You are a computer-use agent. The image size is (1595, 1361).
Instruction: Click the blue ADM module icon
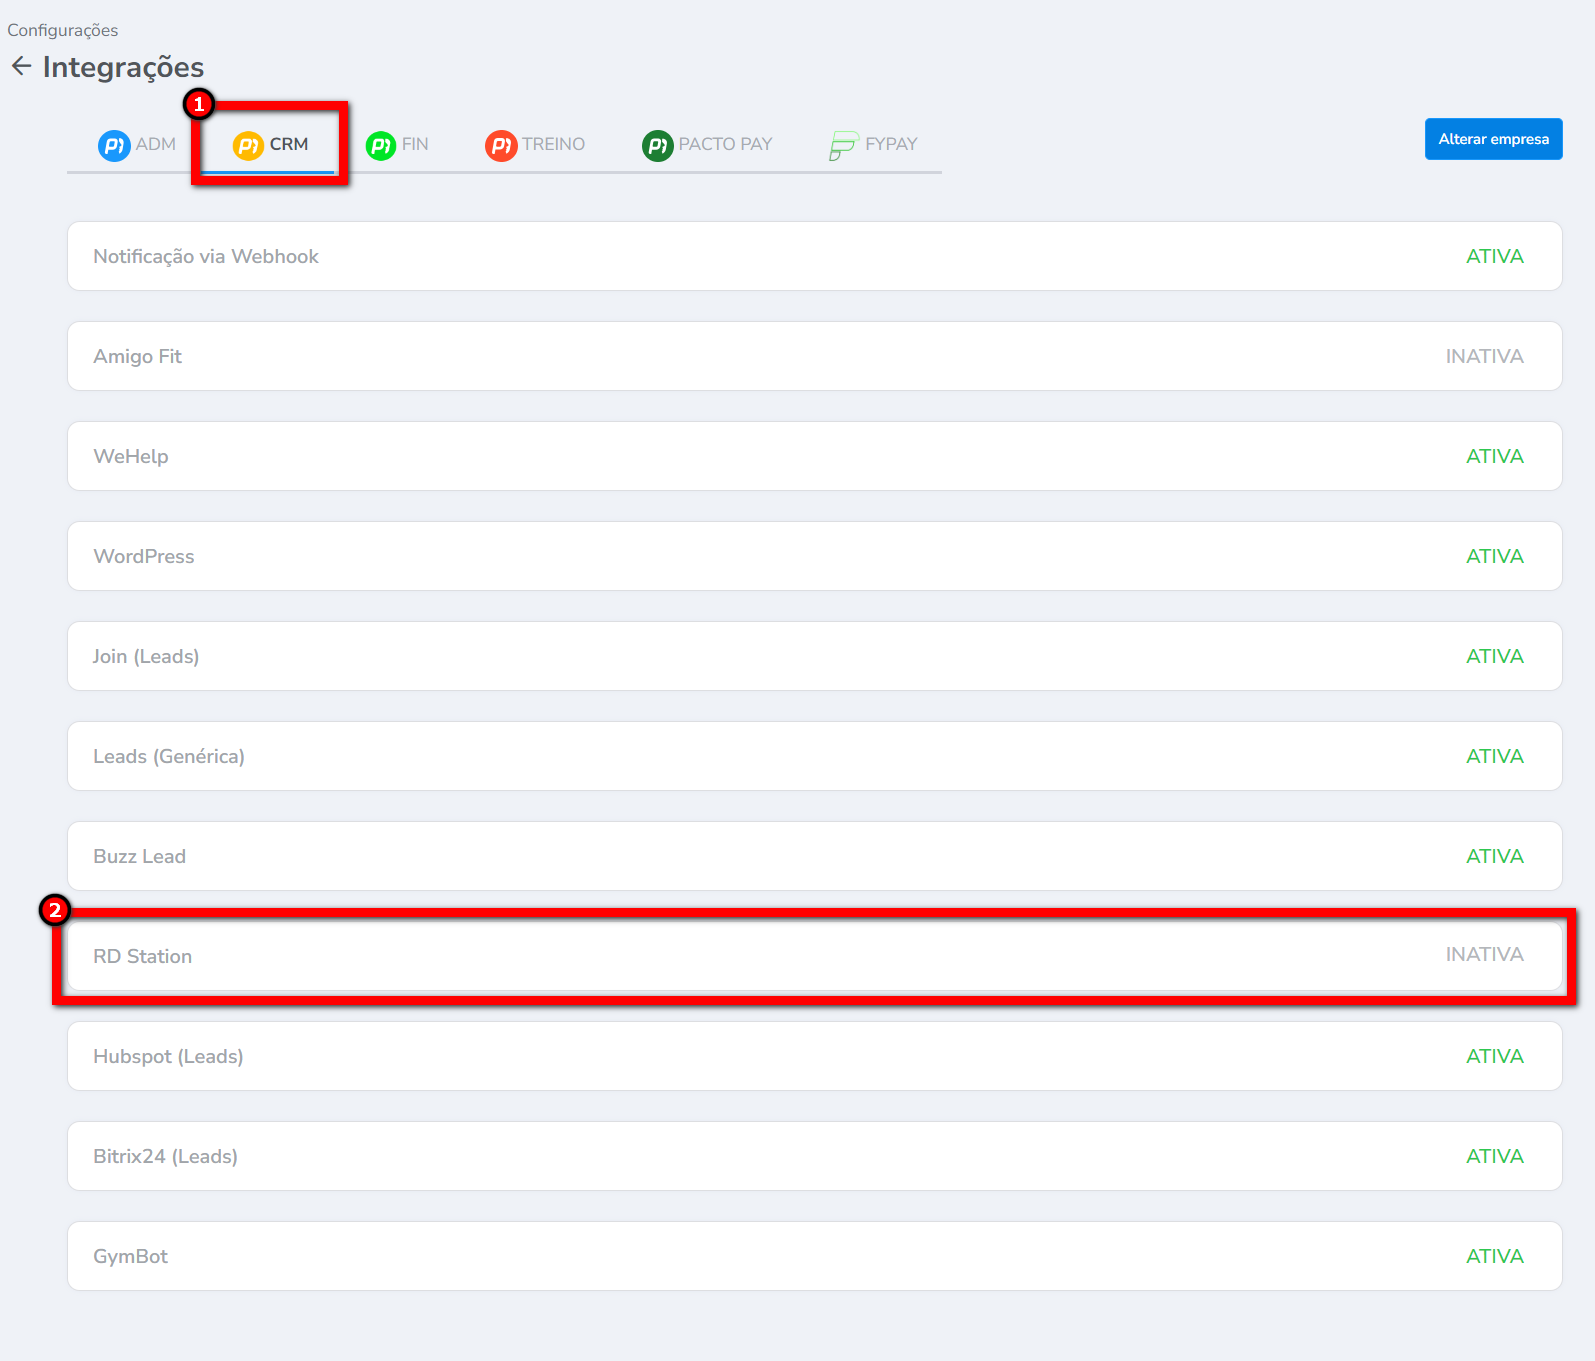(x=114, y=145)
